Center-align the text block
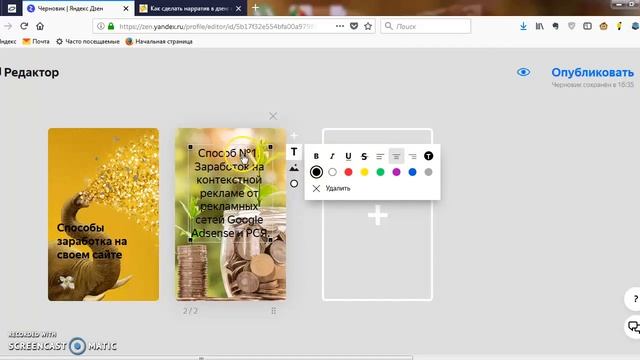Image resolution: width=640 pixels, height=360 pixels. coord(396,156)
